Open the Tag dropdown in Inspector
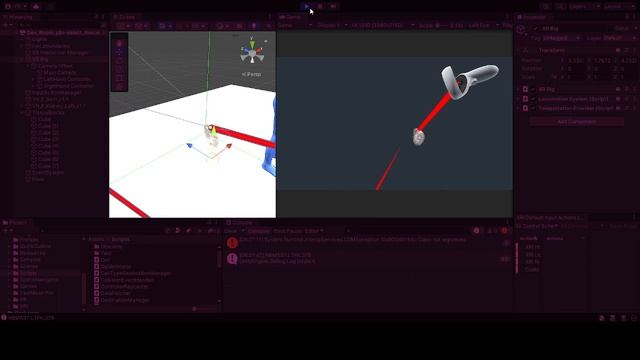The height and width of the screenshot is (360, 640). pyautogui.click(x=561, y=38)
